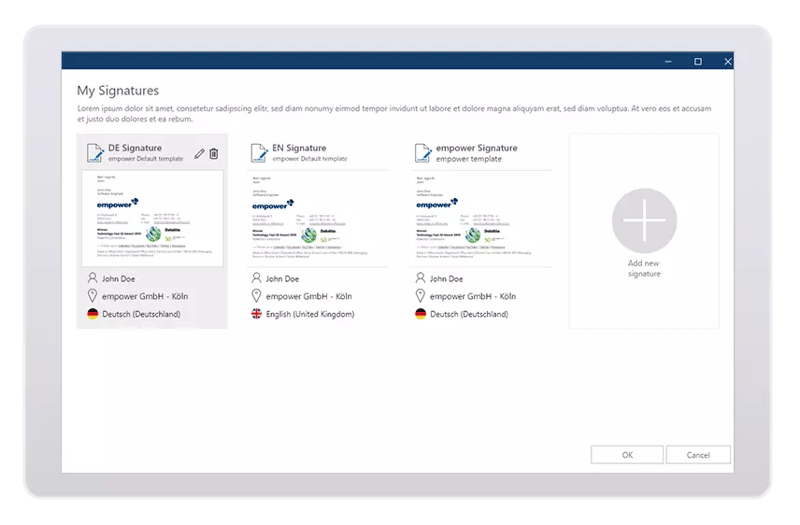This screenshot has height=525, width=800.
Task: Click the Add new signature label
Action: click(644, 268)
